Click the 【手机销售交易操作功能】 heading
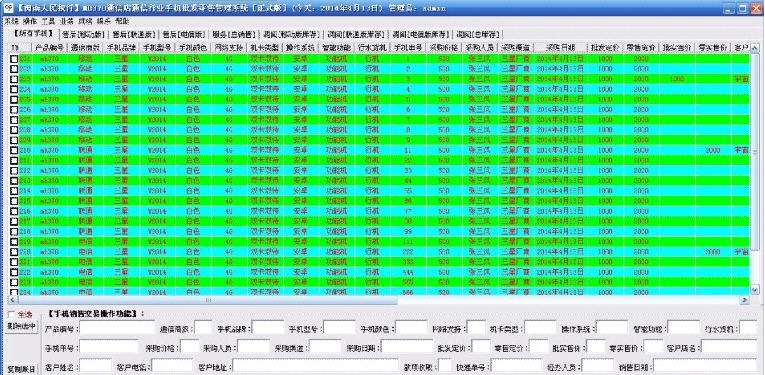Screen dimensions: 765x375 click(x=96, y=313)
